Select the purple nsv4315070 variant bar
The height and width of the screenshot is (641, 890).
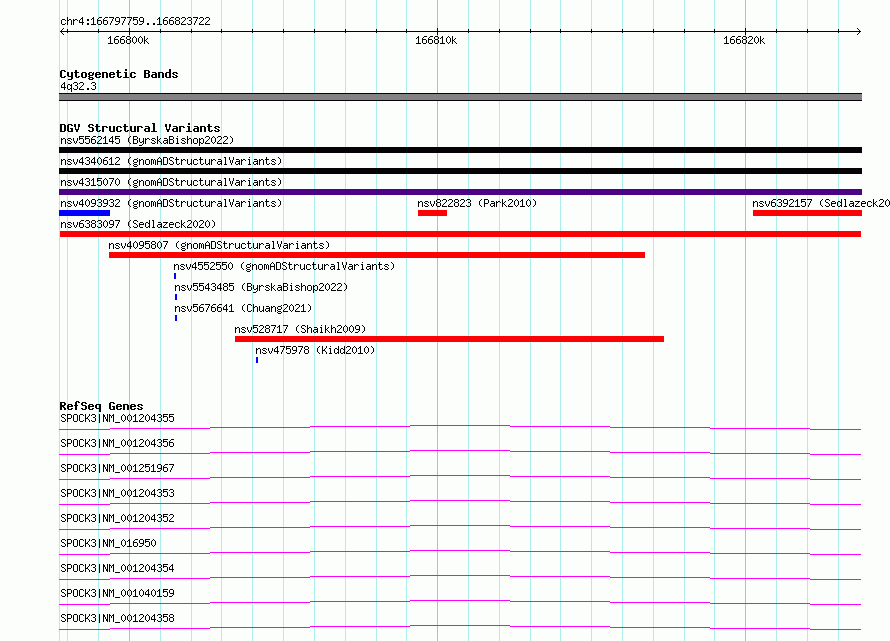(x=460, y=192)
